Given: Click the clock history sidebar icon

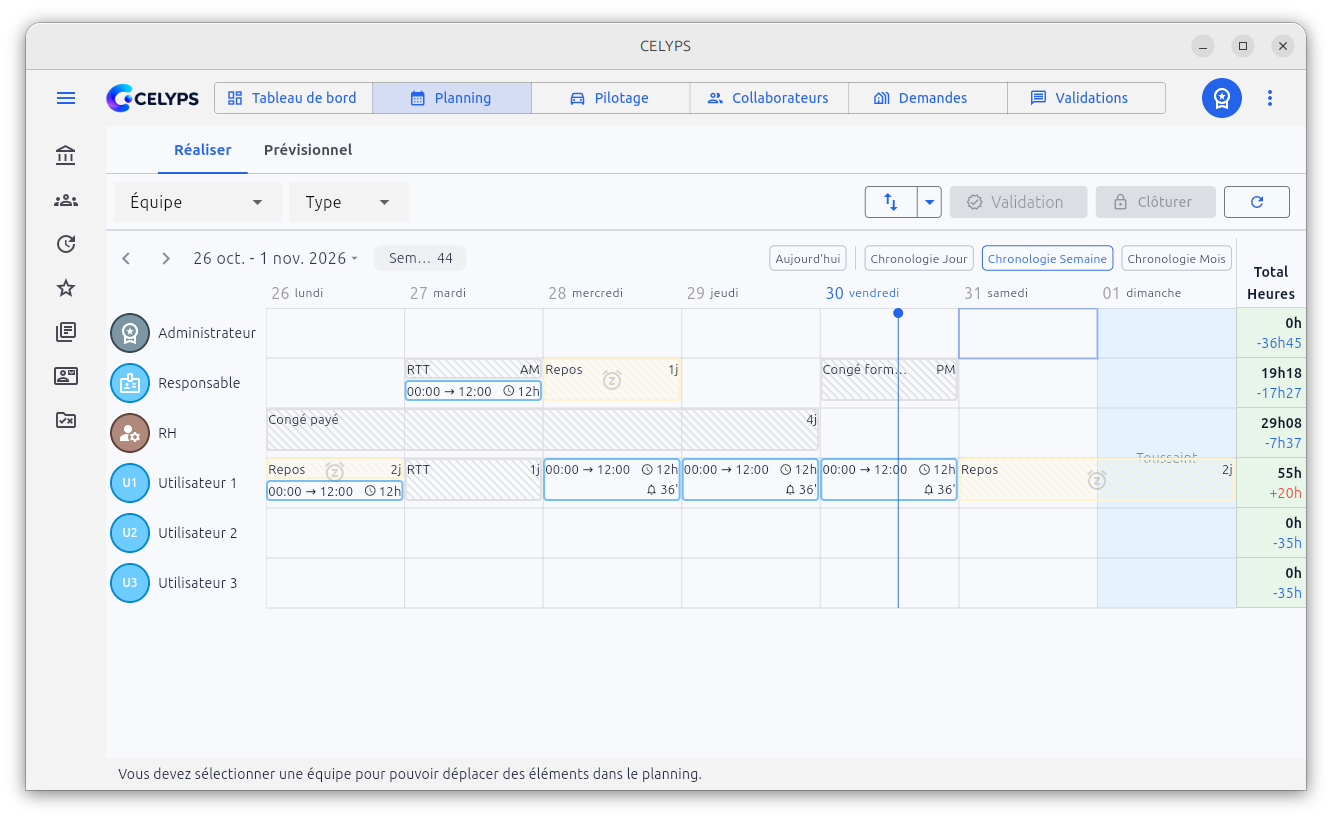Looking at the screenshot, I should (66, 244).
